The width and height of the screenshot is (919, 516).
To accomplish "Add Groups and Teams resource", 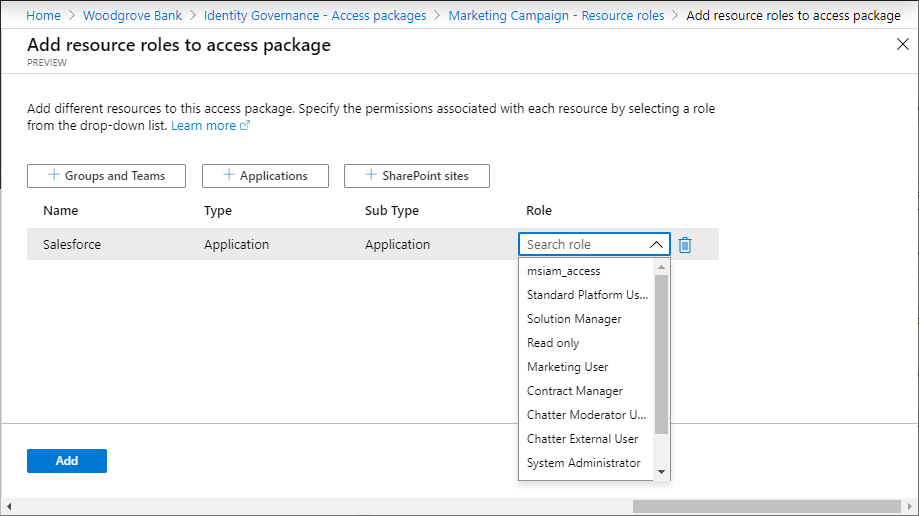I will pos(106,176).
